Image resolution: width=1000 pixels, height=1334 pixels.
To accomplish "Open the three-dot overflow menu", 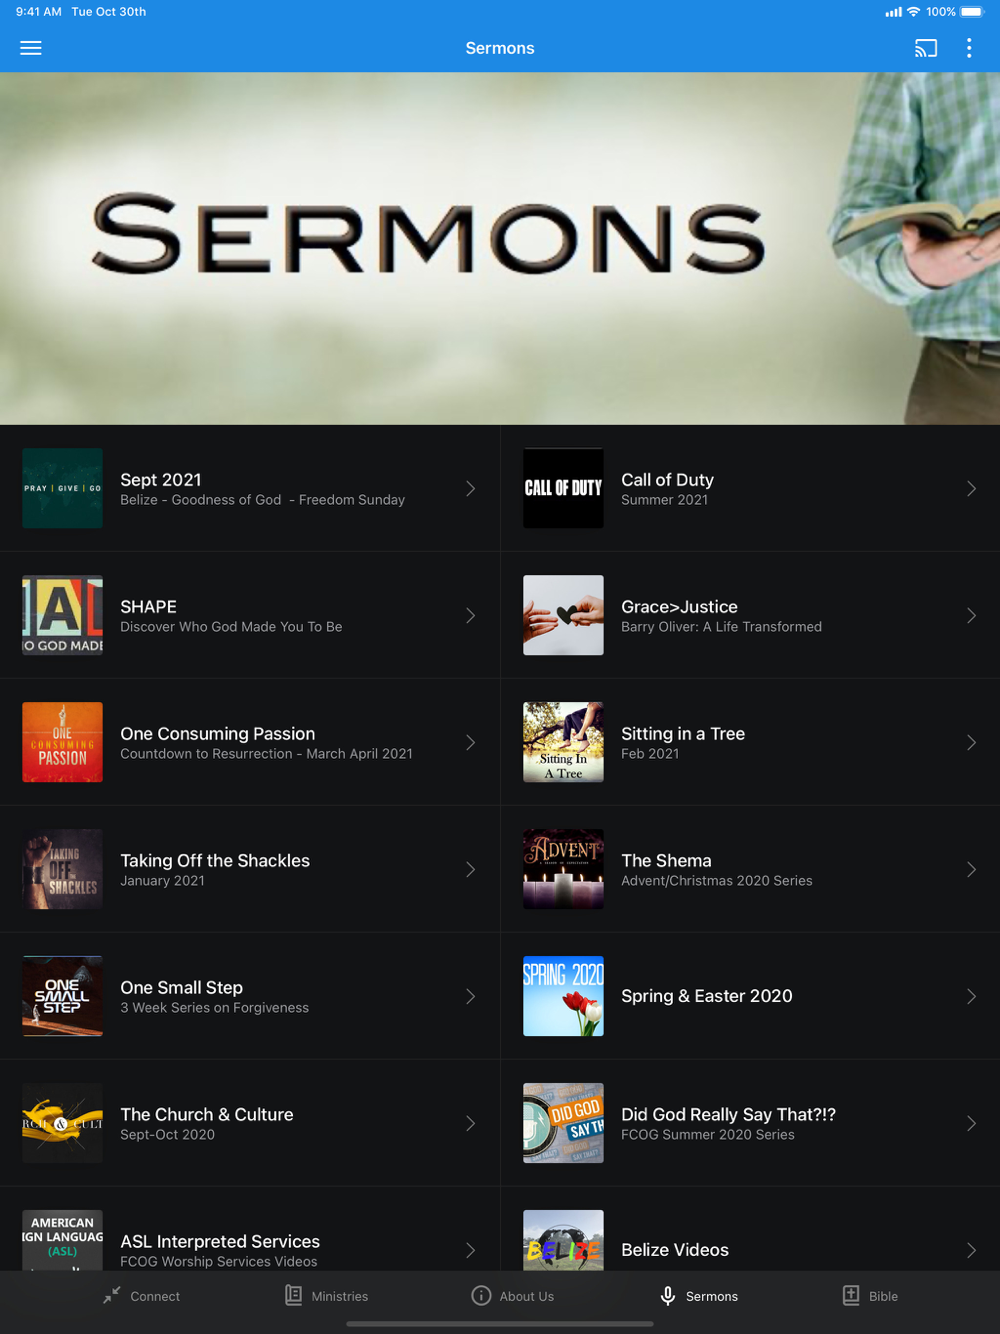I will pyautogui.click(x=969, y=48).
